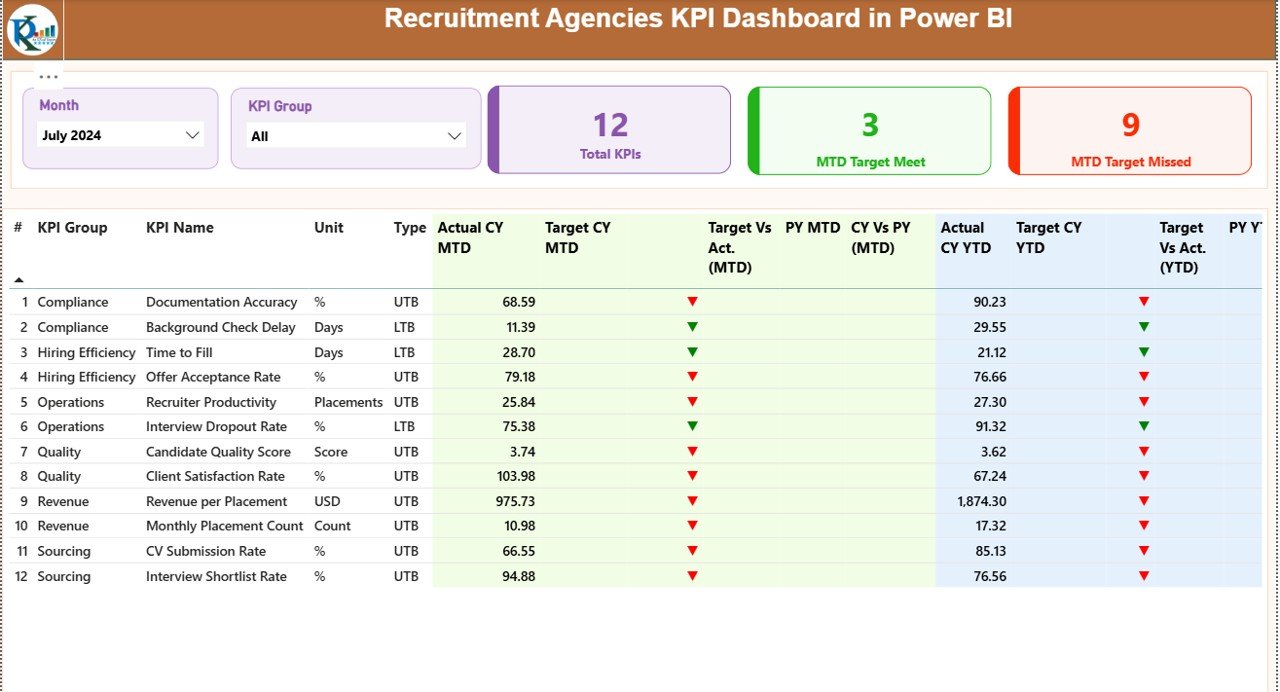Click red MTD indicator for Candidate Quality Score

coord(692,451)
